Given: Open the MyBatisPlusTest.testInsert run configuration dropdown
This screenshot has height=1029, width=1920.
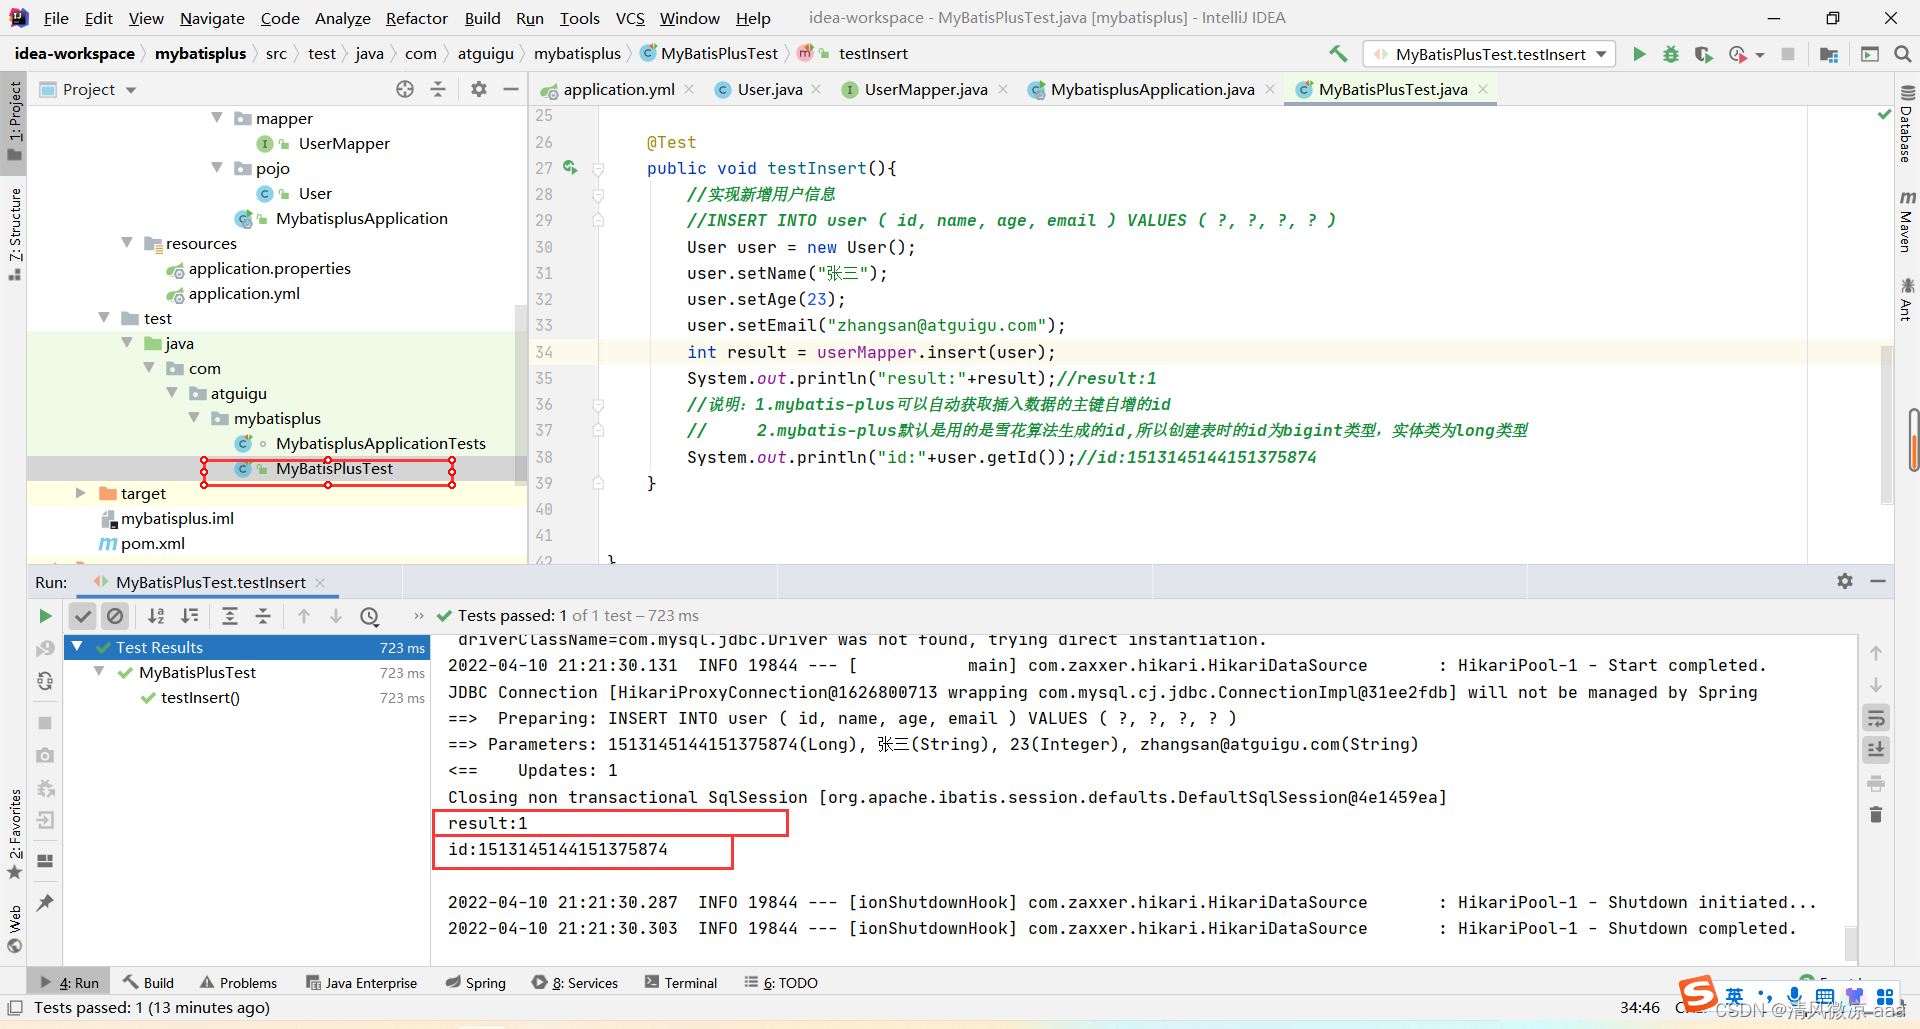Looking at the screenshot, I should [1490, 54].
